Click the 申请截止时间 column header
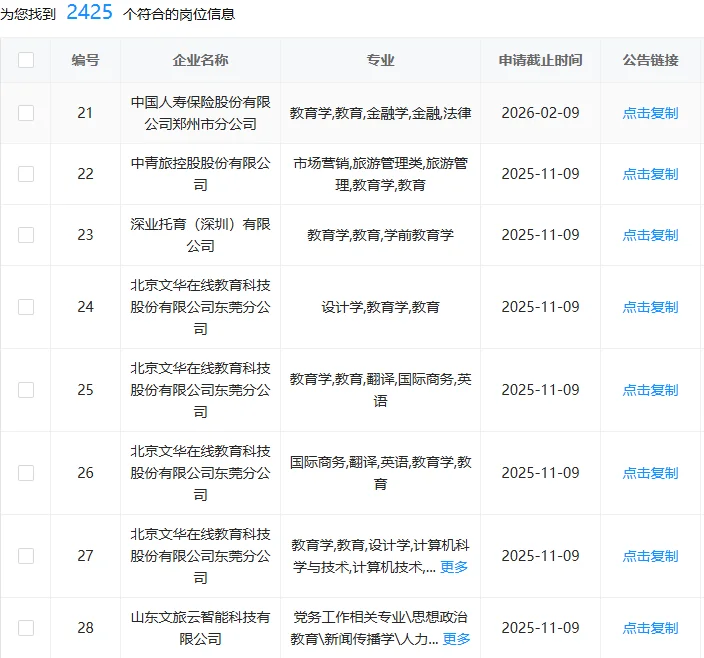The image size is (704, 658). coord(541,60)
